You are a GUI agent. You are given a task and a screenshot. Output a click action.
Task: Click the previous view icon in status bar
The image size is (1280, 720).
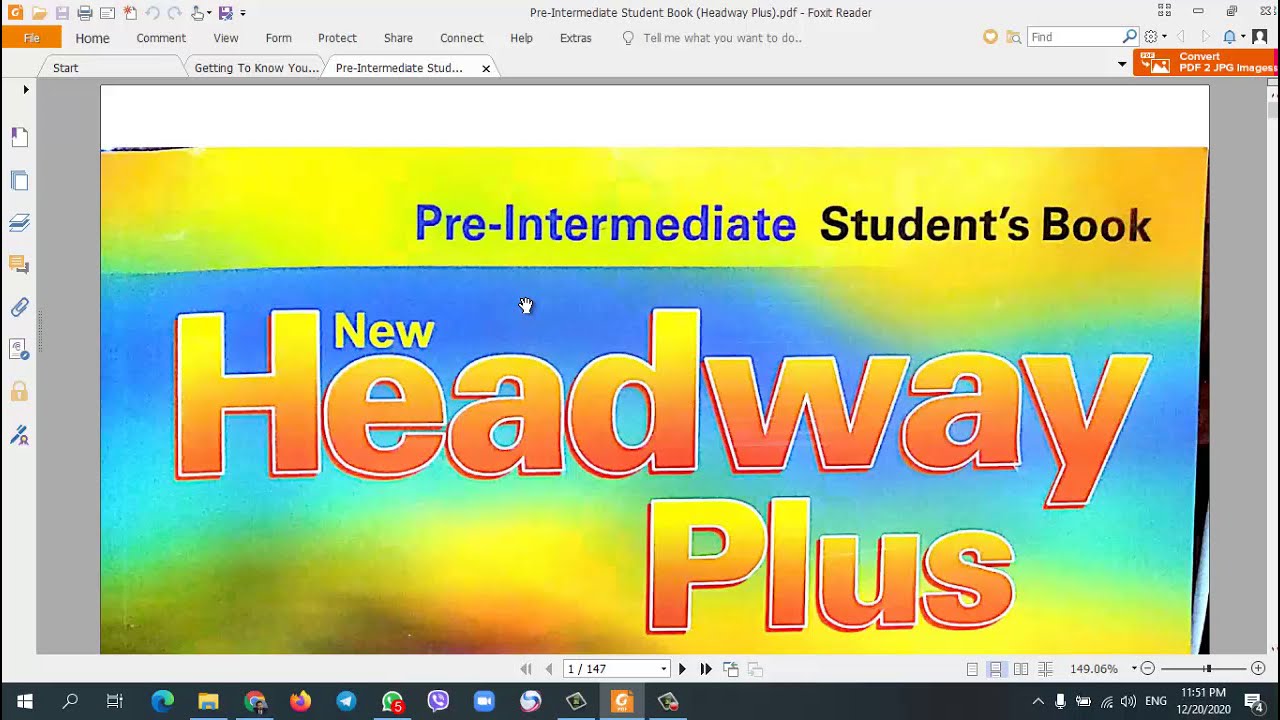(x=731, y=669)
